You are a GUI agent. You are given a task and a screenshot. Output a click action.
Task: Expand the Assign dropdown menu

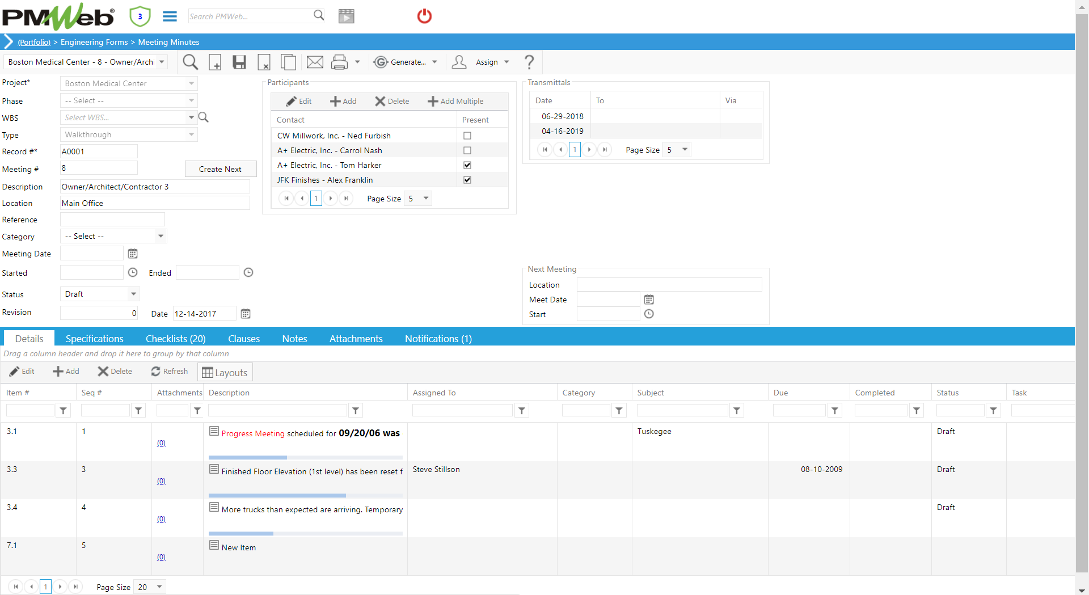[506, 62]
